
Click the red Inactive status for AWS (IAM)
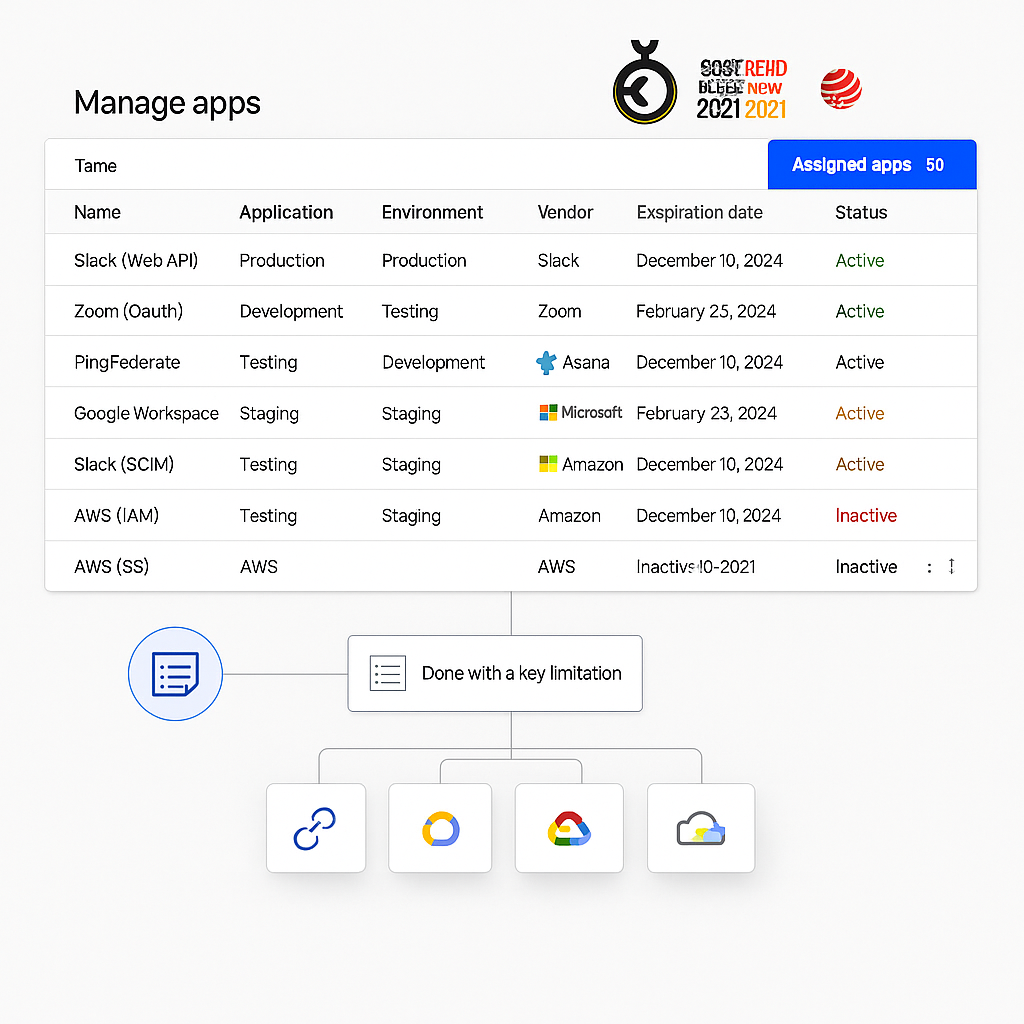click(x=866, y=515)
